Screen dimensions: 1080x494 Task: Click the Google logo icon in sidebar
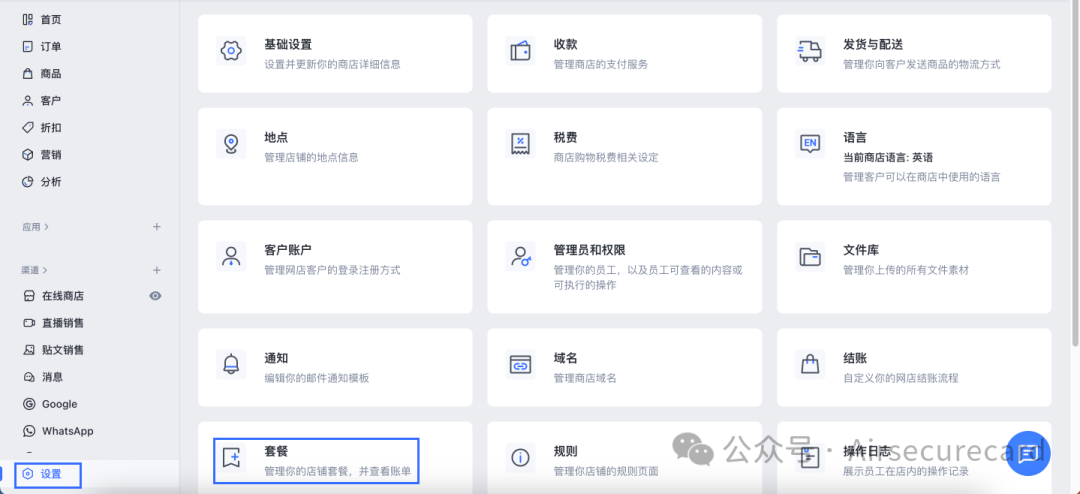[29, 404]
